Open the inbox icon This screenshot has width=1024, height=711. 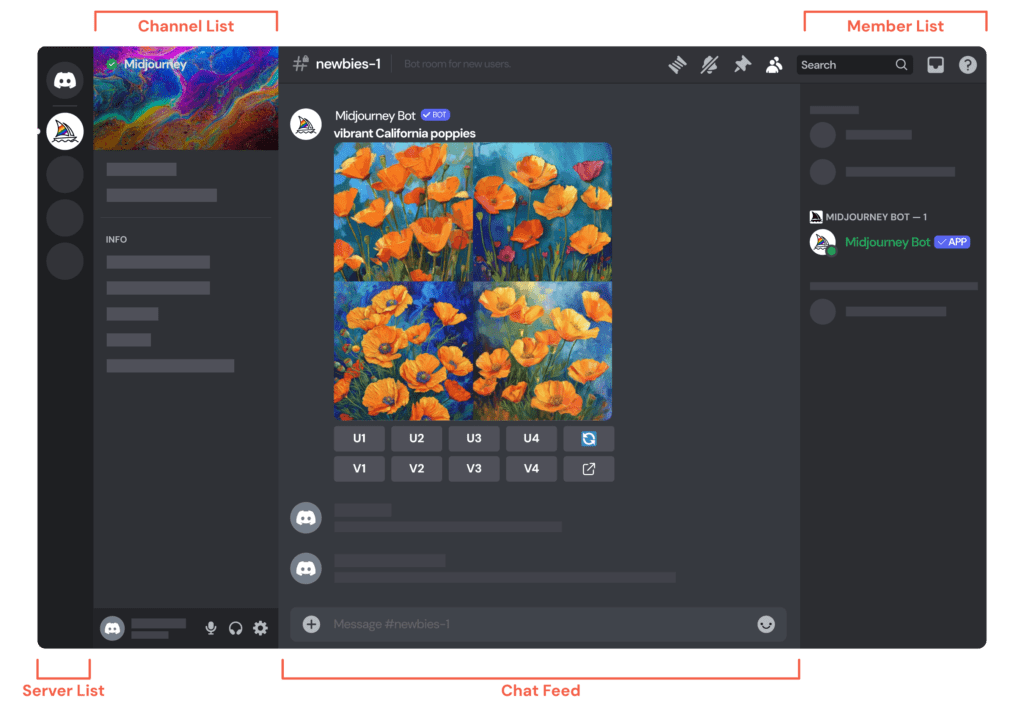935,65
